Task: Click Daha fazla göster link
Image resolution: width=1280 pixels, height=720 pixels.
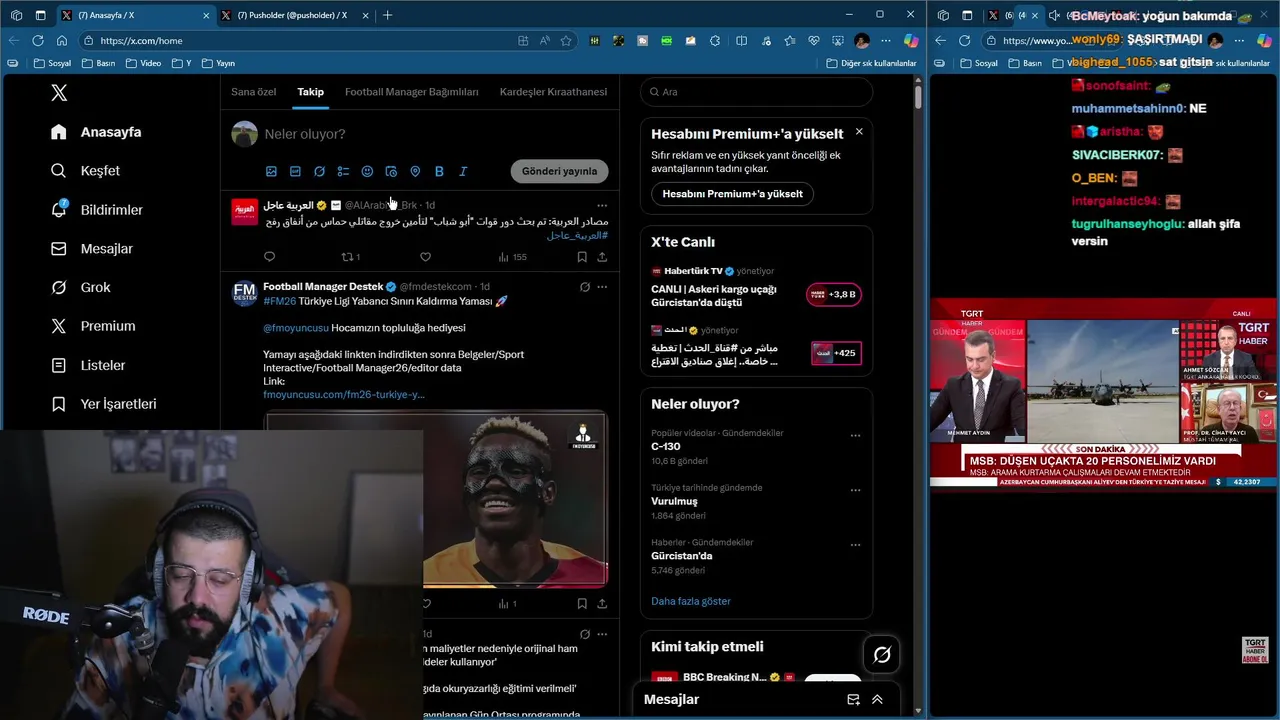Action: pos(691,601)
